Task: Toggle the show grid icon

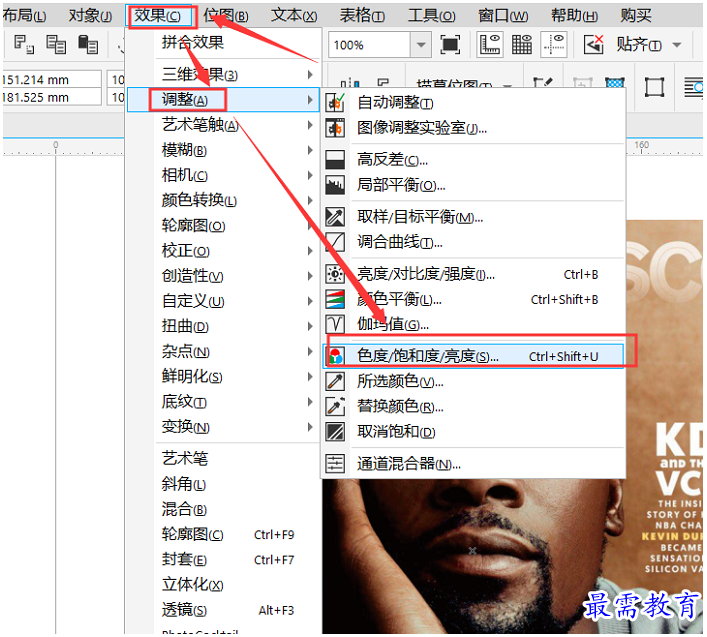Action: tap(522, 45)
